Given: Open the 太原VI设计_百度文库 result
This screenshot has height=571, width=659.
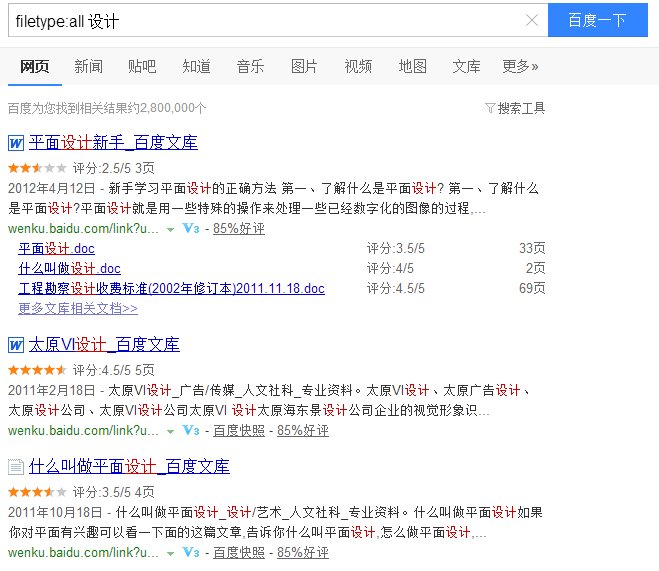Looking at the screenshot, I should pos(104,345).
